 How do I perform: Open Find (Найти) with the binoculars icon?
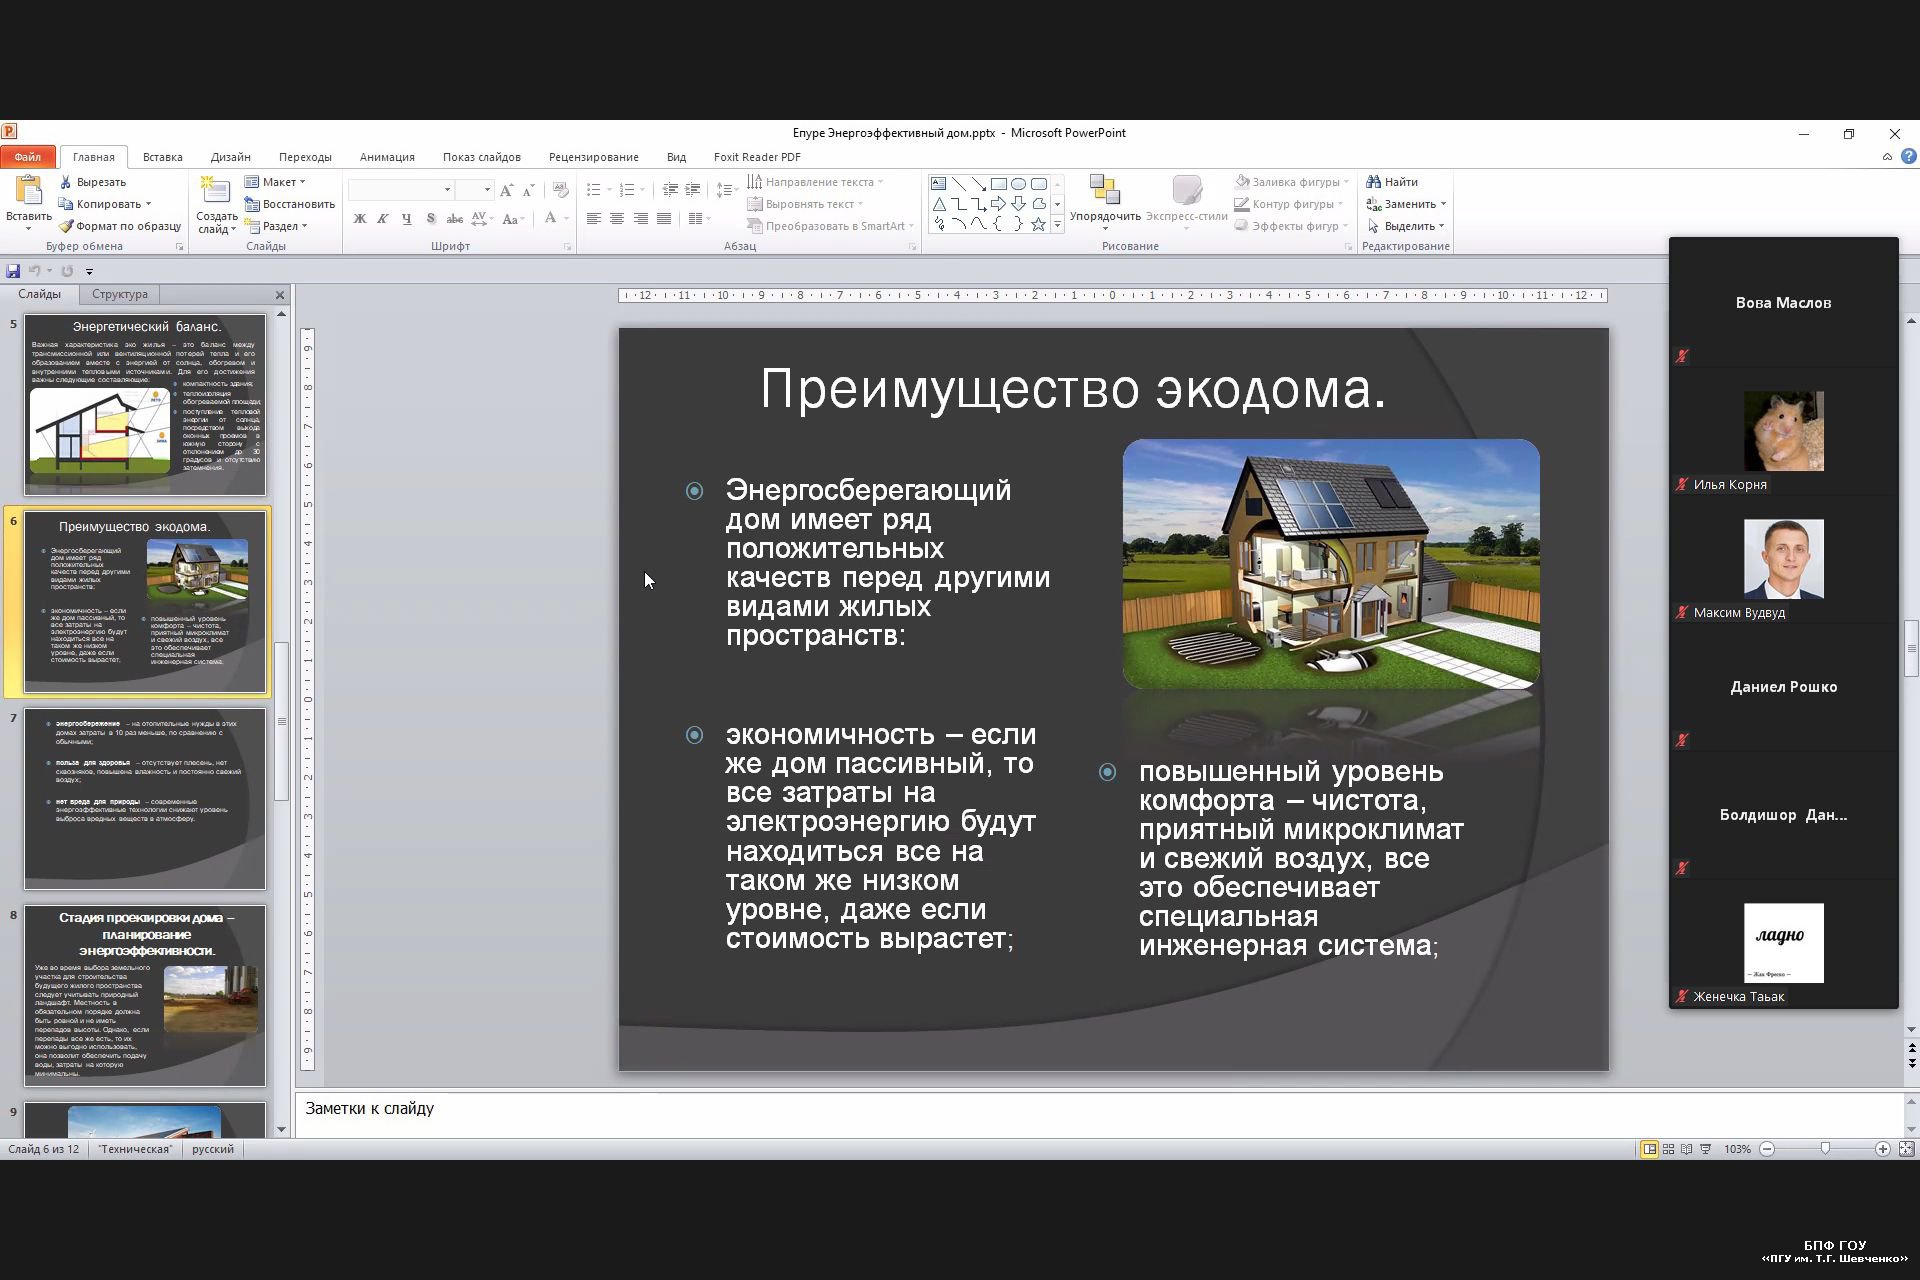click(x=1392, y=182)
